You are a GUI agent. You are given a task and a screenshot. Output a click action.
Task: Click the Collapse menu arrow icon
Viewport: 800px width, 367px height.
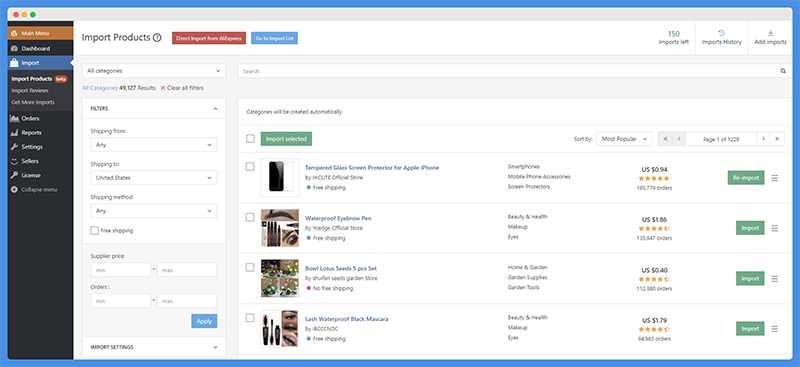14,189
